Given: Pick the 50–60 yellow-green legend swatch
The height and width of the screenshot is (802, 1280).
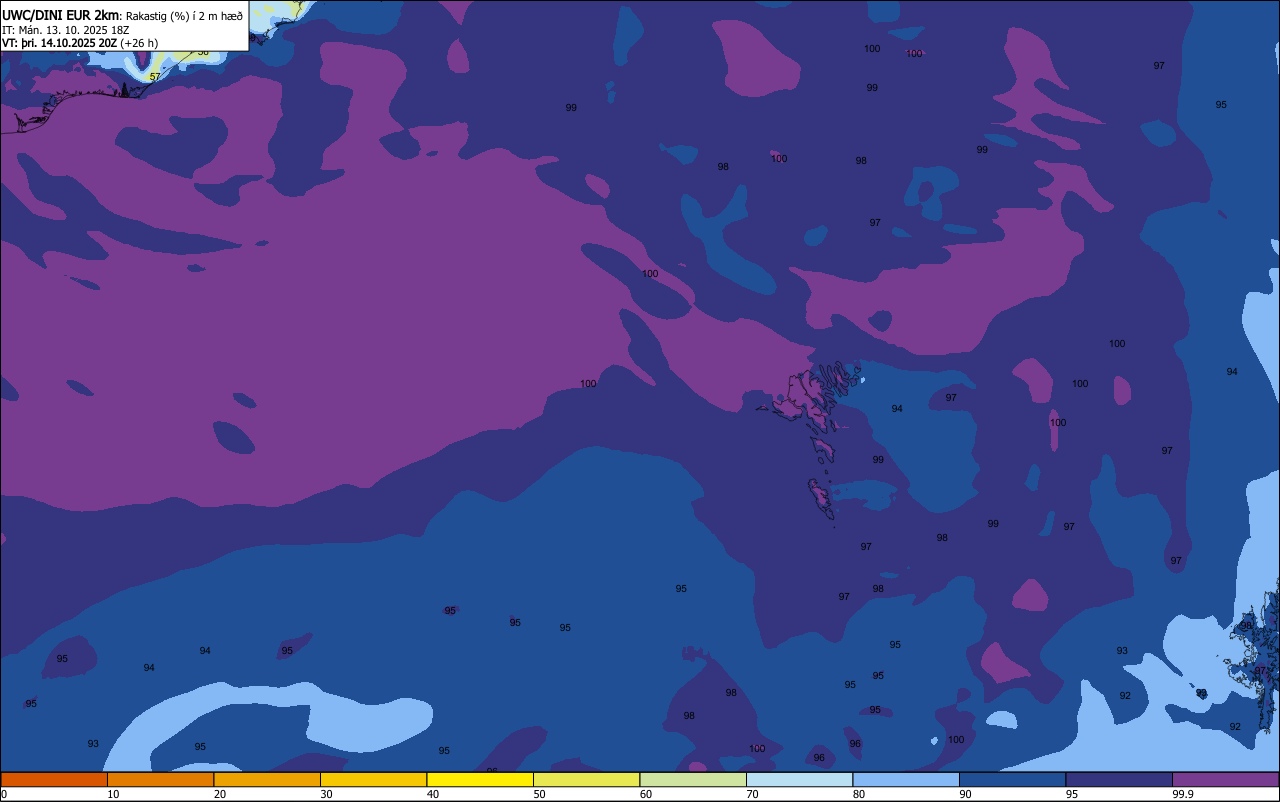Looking at the screenshot, I should click(x=586, y=779).
